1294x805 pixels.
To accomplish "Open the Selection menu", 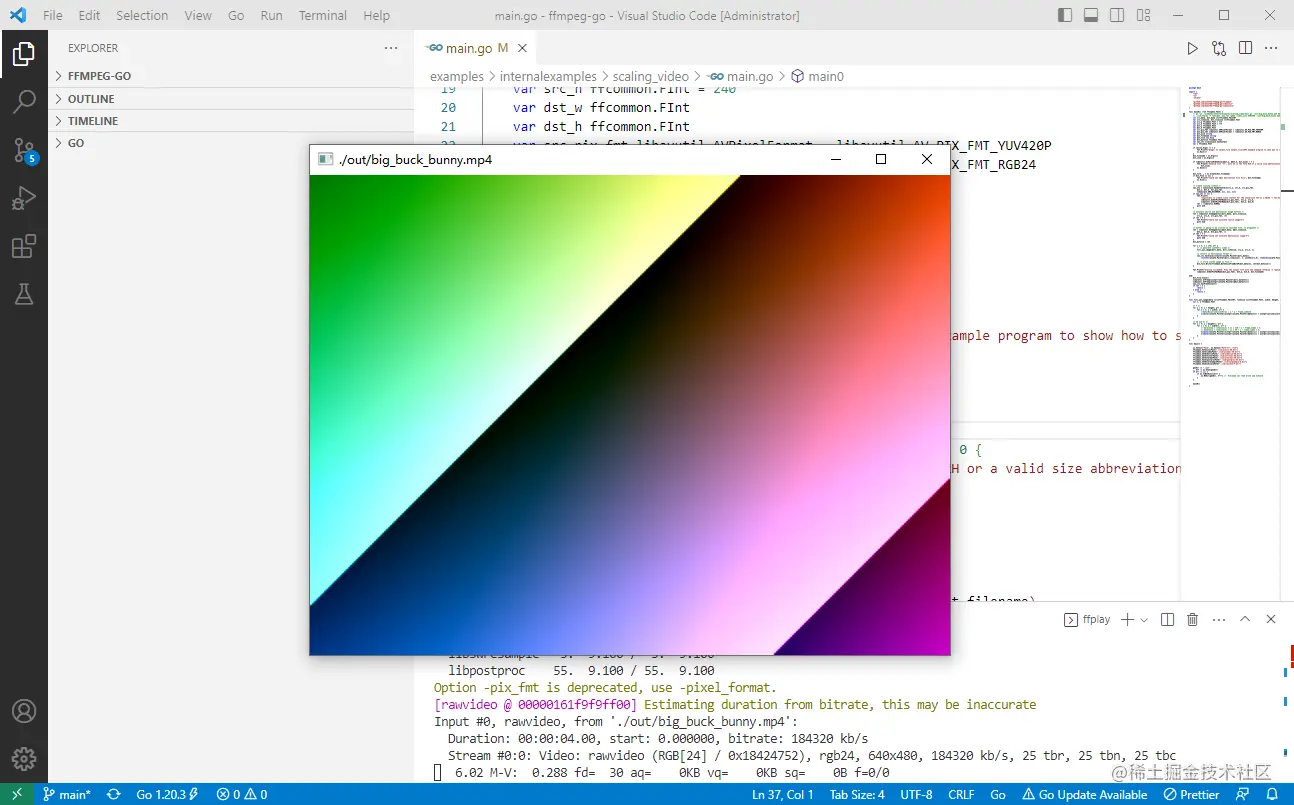I will coord(142,16).
